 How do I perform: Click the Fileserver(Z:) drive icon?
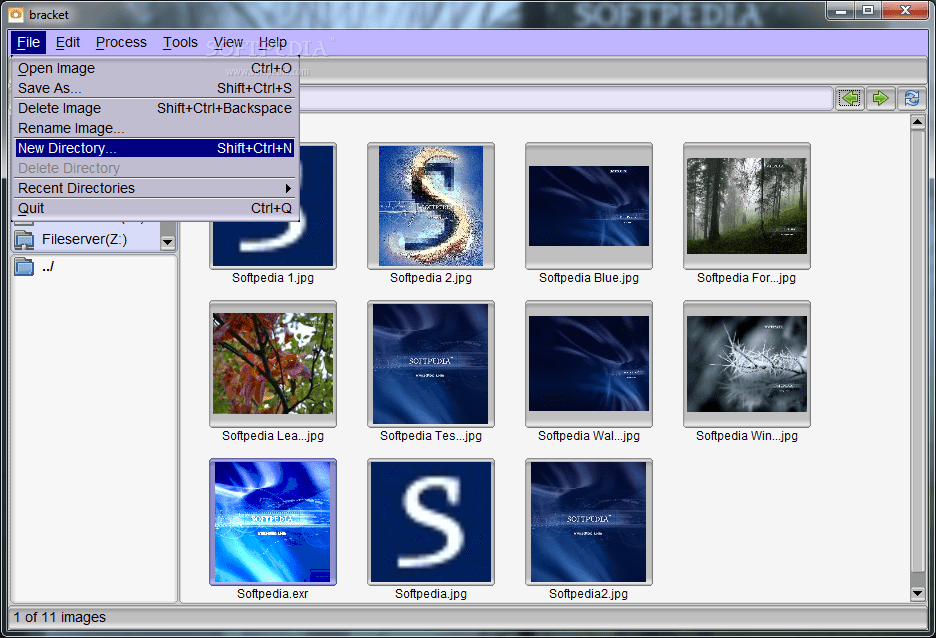[x=24, y=240]
